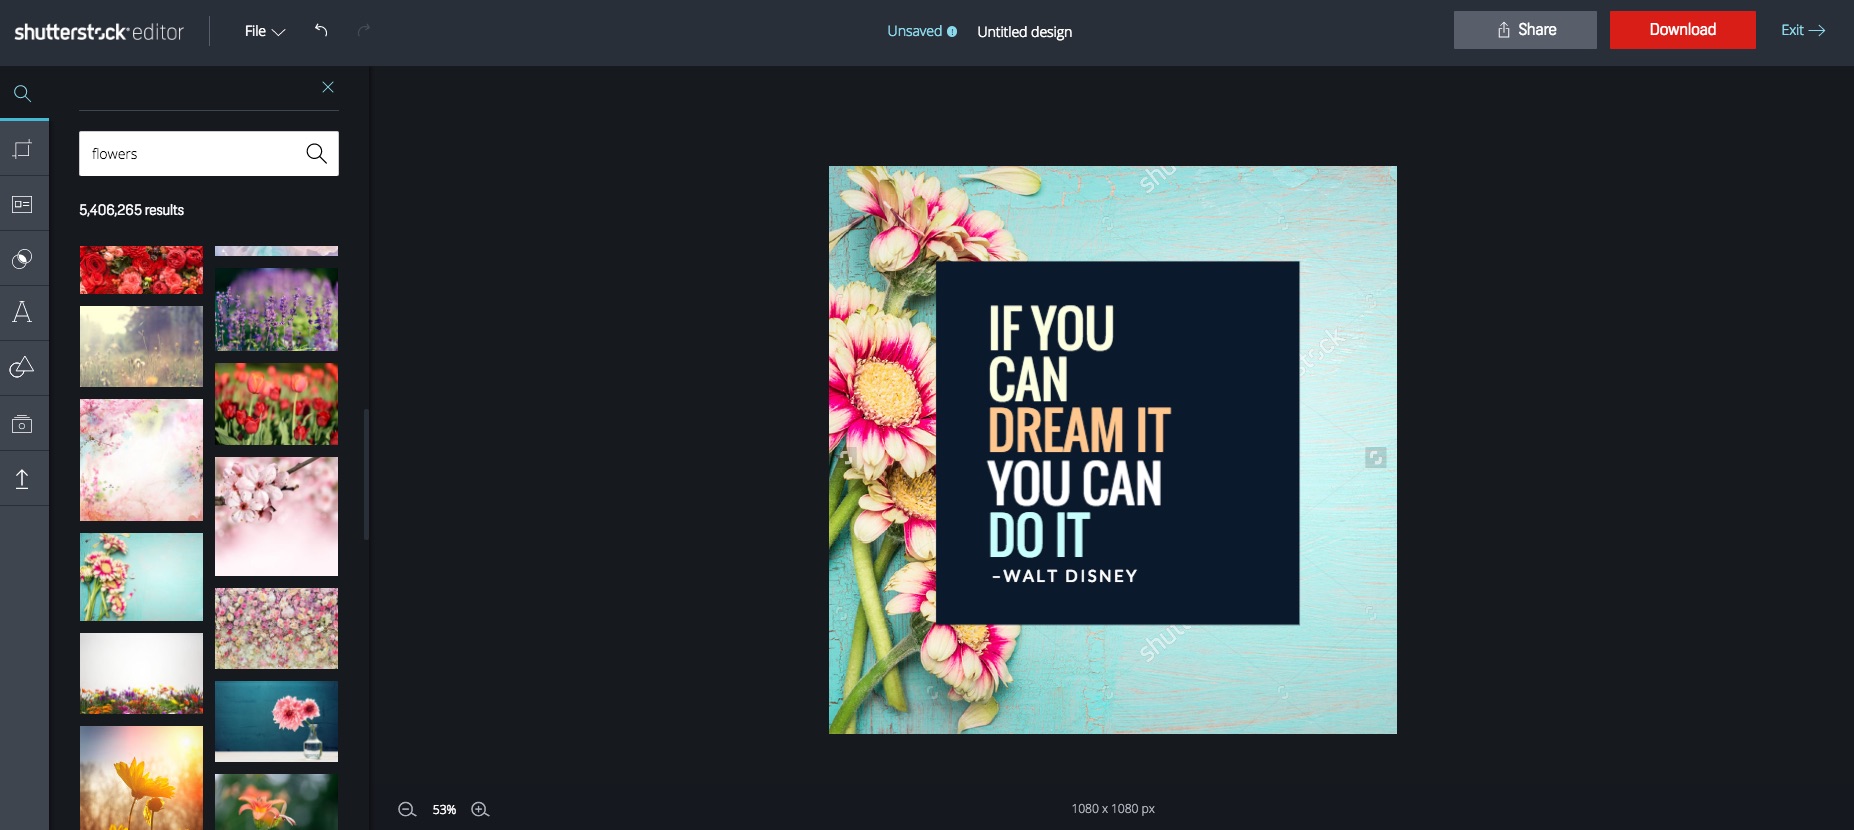Select the Text tool icon
1854x830 pixels.
coord(22,313)
